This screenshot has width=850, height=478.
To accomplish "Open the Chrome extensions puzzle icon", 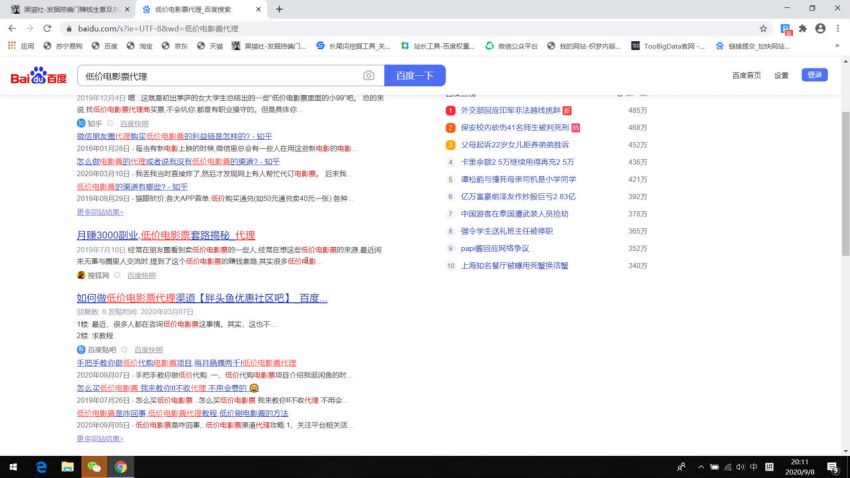I will point(803,28).
